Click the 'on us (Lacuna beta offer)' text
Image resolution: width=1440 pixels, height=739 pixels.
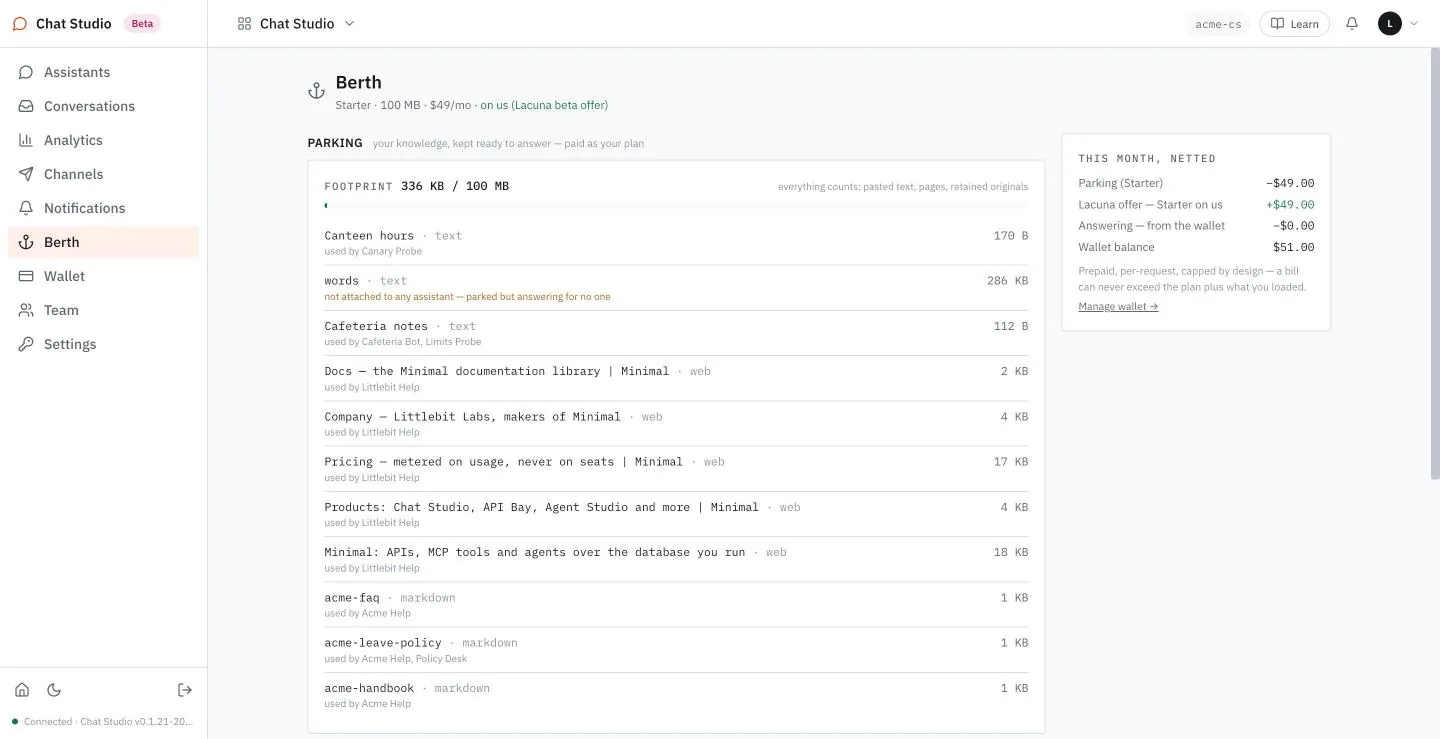[544, 105]
